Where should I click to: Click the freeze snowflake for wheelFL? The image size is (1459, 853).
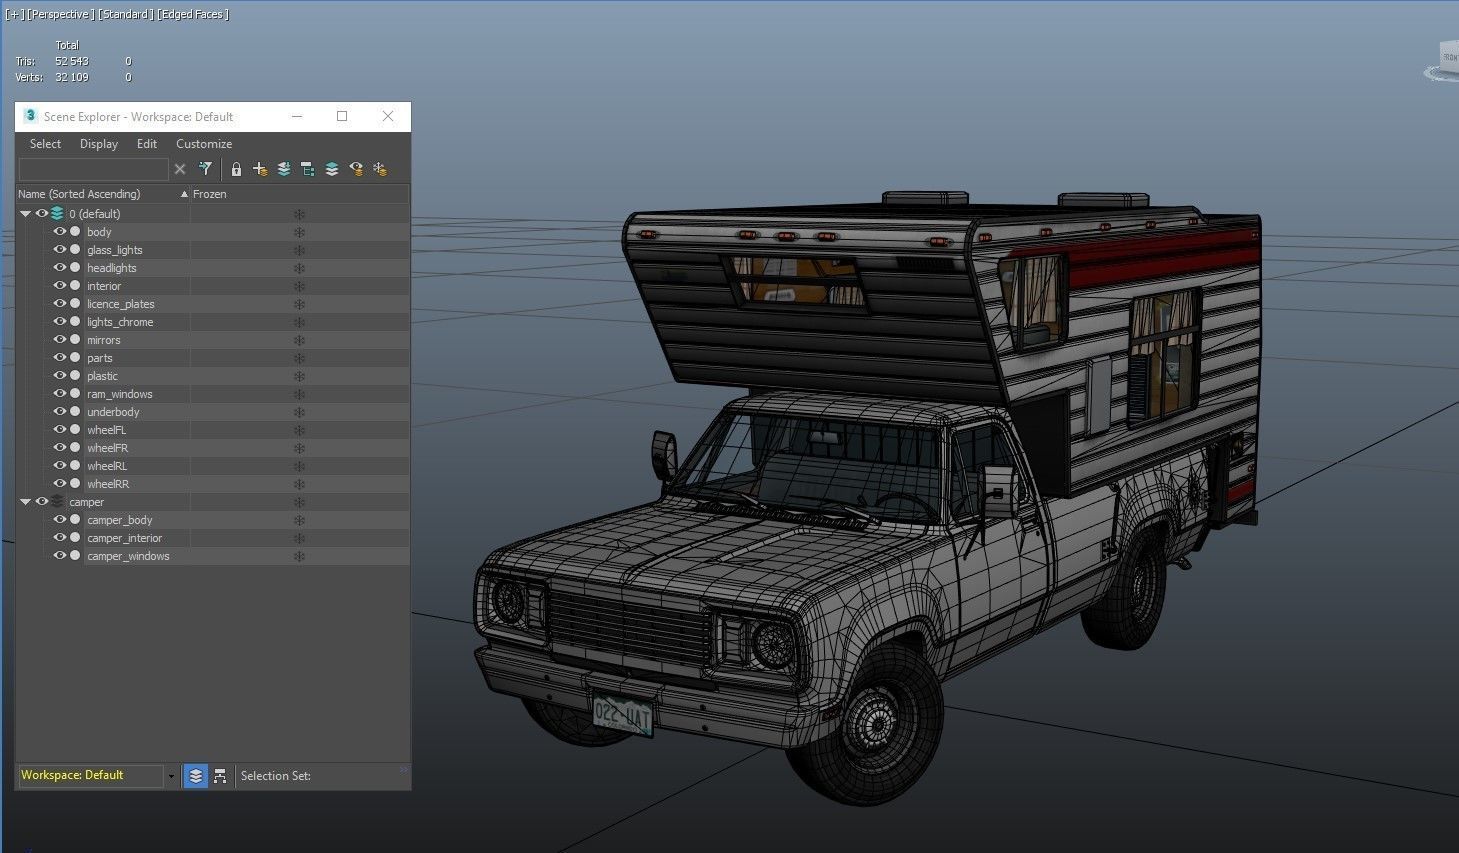[x=299, y=430]
